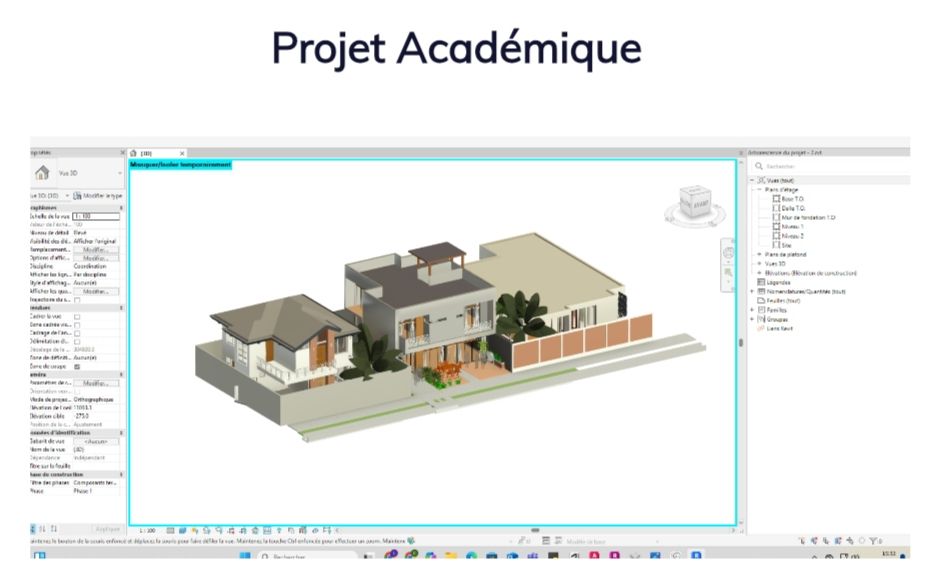944x567 pixels.
Task: Toggle Crop View on the view control bar
Action: pyautogui.click(x=231, y=531)
